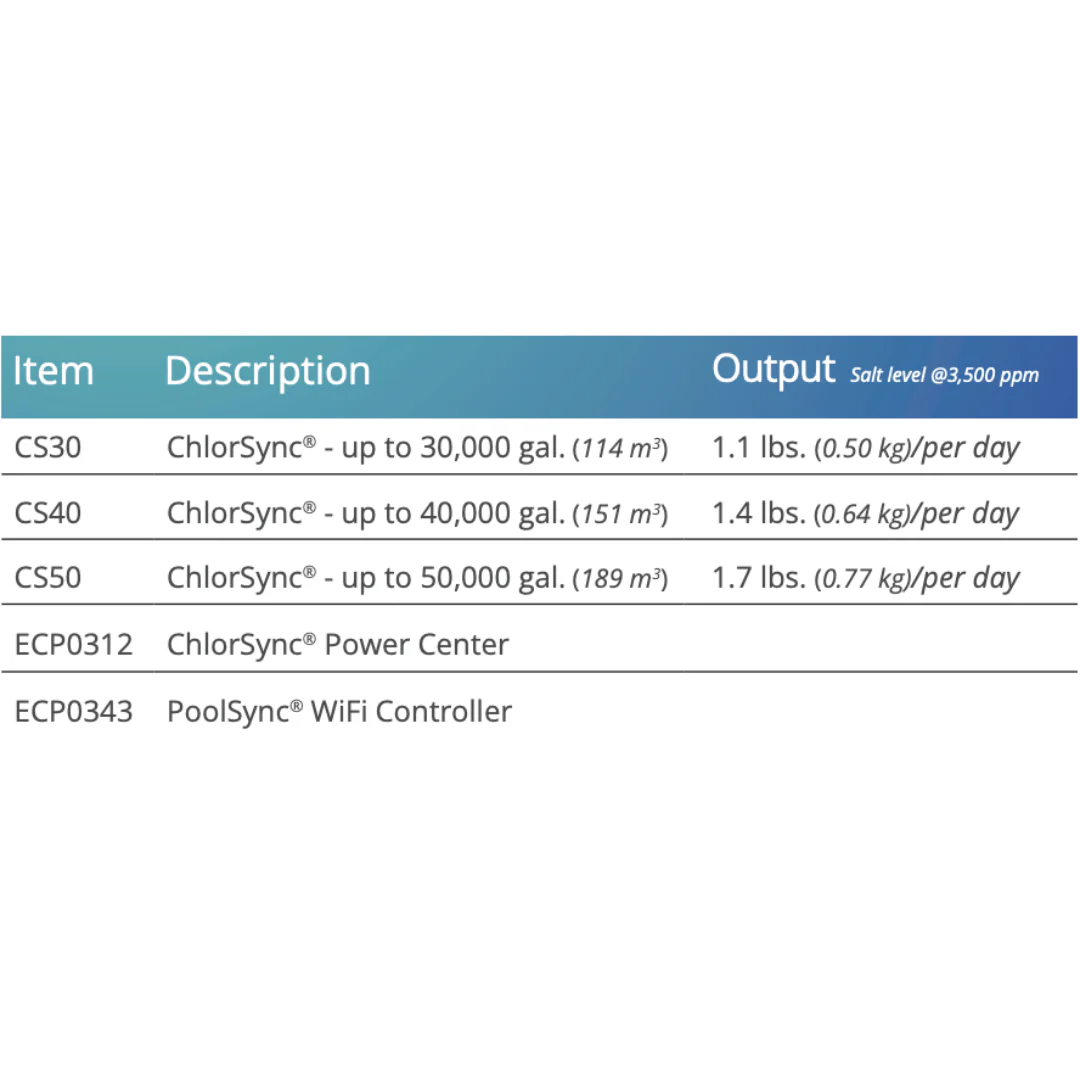Click the 1.1 lbs. per day output
The height and width of the screenshot is (1080, 1080).
[x=865, y=448]
